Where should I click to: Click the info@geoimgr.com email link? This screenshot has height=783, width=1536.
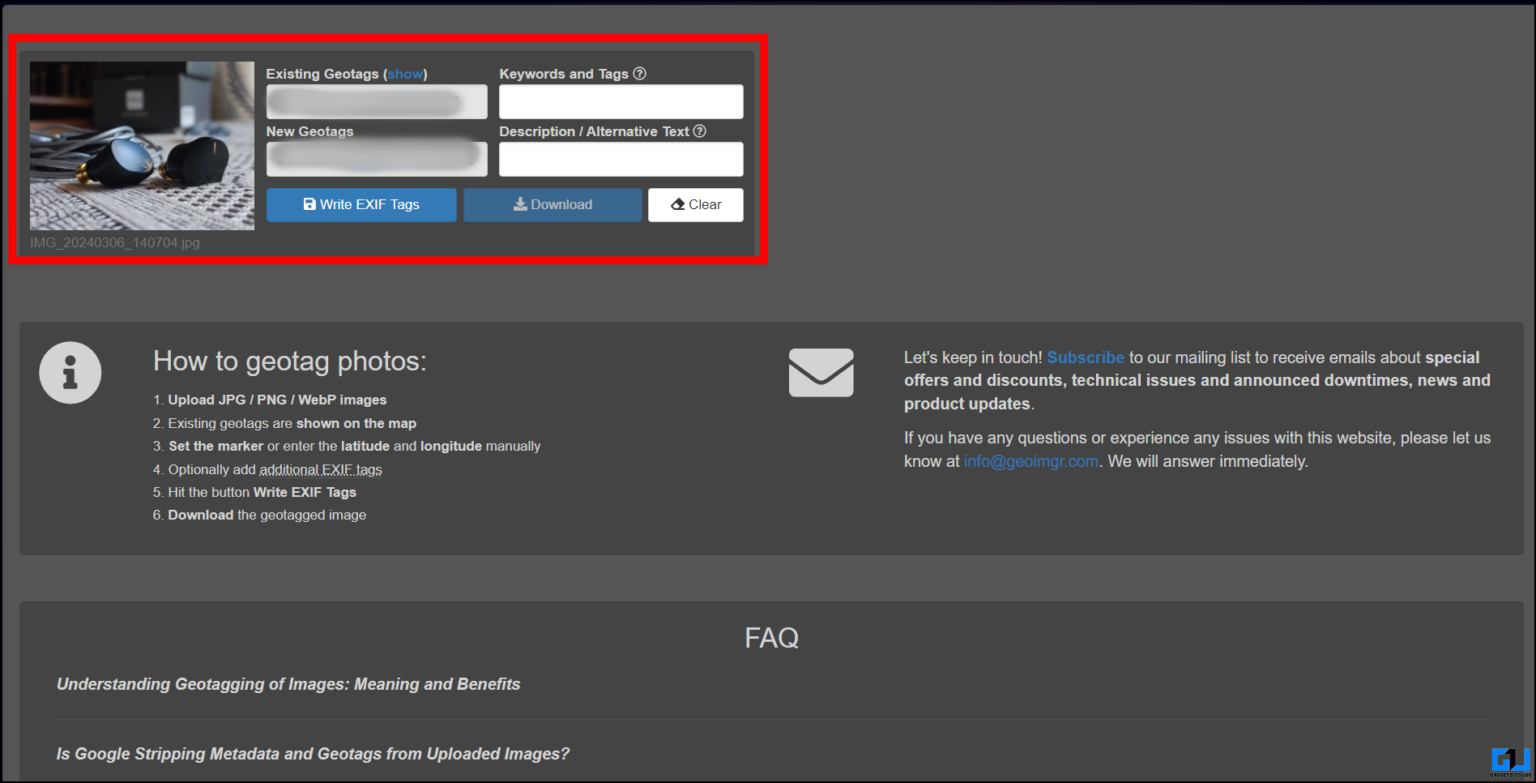point(1031,461)
